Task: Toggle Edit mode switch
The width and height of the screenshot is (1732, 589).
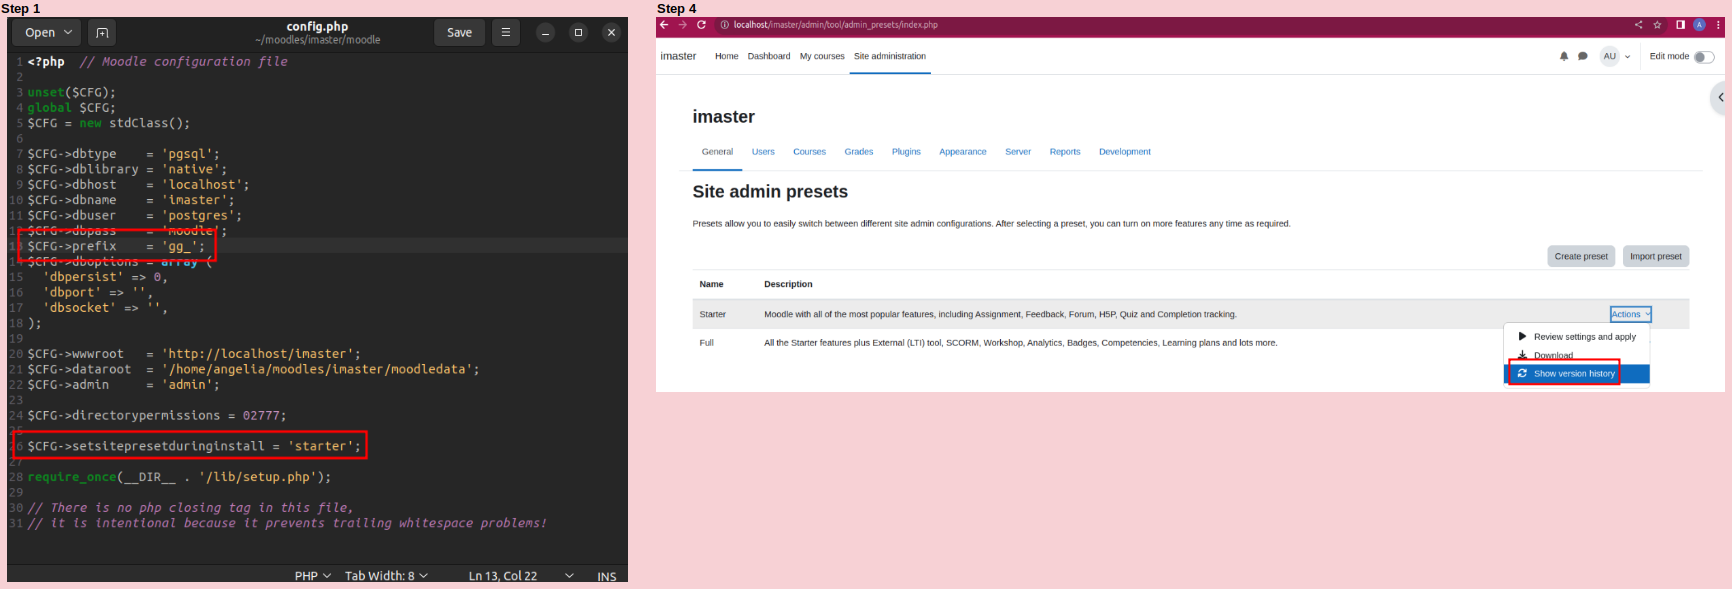Action: (1704, 57)
